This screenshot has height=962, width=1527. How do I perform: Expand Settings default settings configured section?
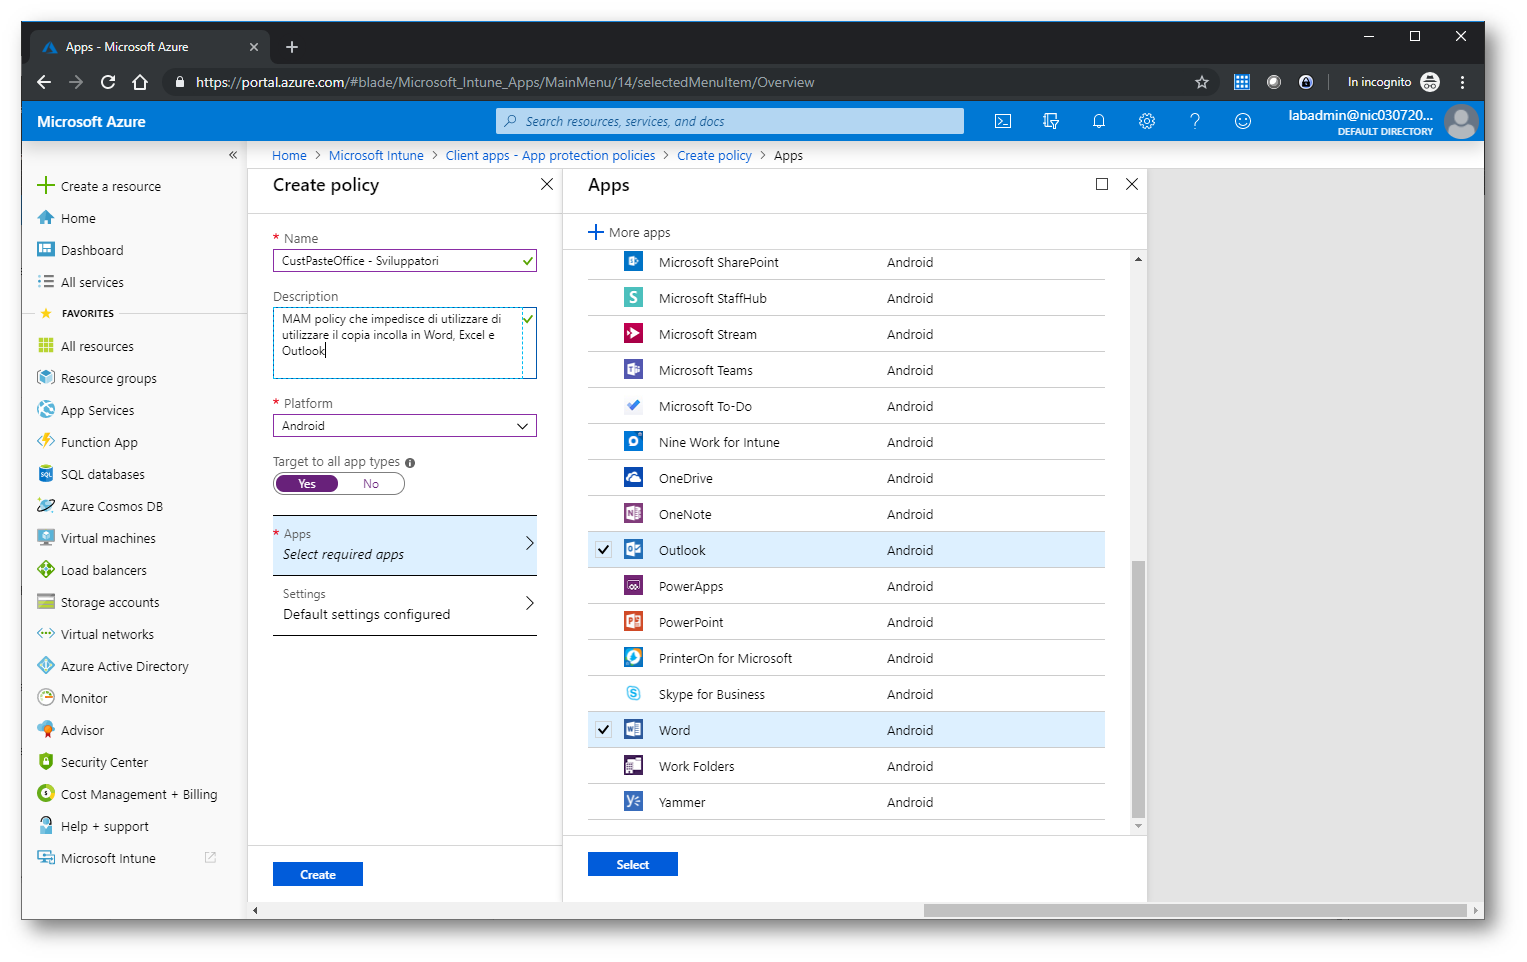tap(405, 605)
